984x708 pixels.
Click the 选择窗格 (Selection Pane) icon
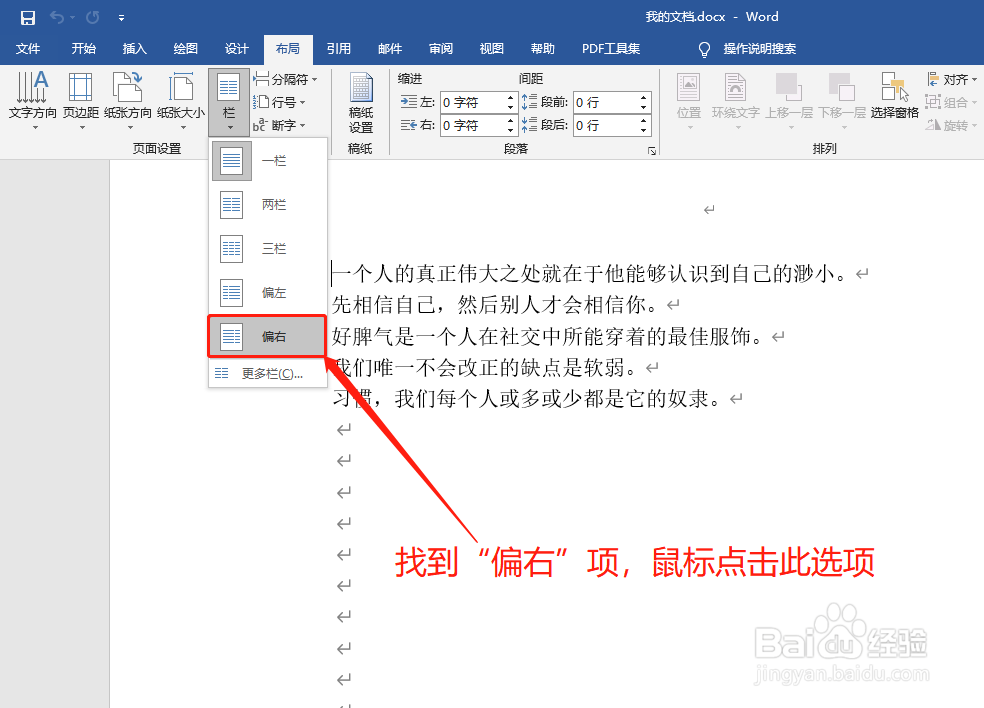(x=893, y=100)
